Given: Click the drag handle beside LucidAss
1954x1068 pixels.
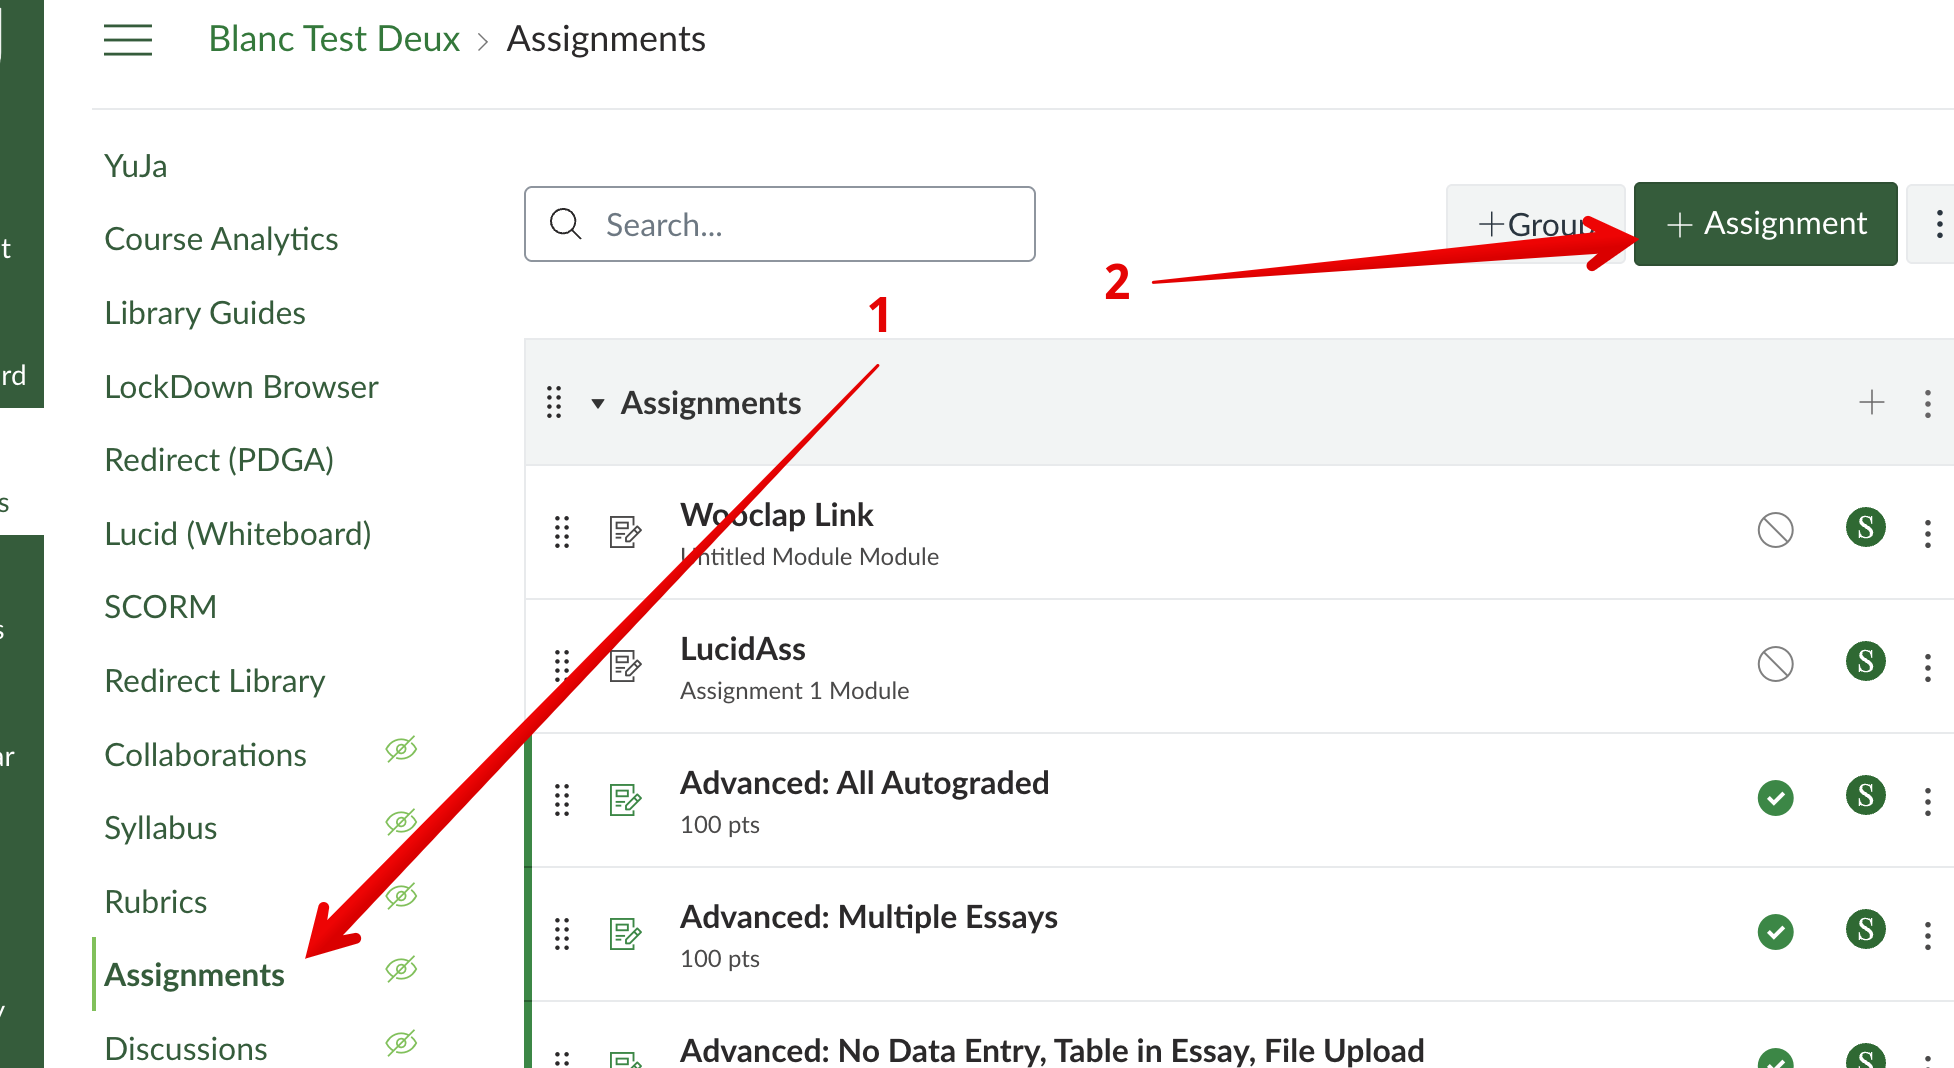Looking at the screenshot, I should click(x=562, y=665).
